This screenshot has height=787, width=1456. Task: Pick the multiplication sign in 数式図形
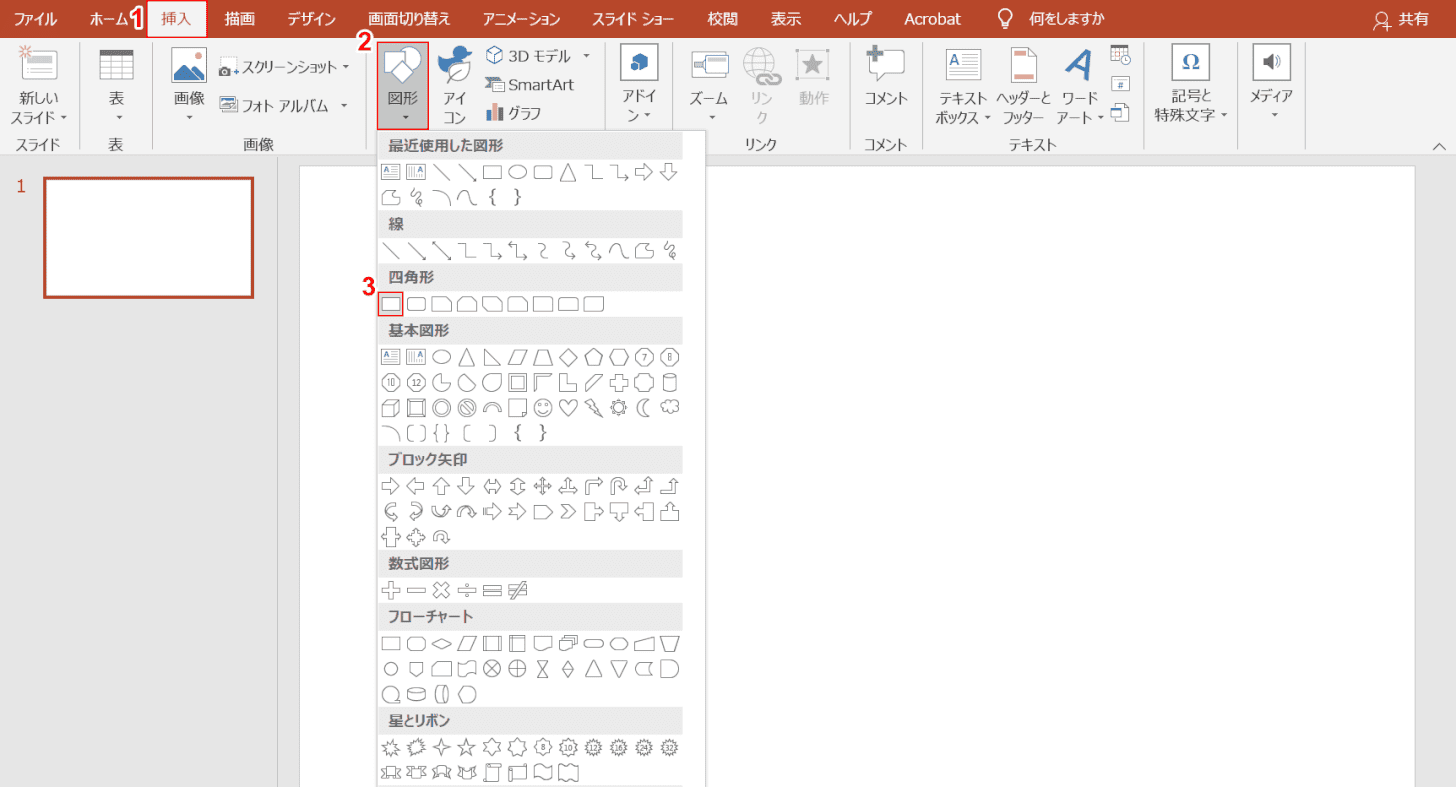(441, 590)
